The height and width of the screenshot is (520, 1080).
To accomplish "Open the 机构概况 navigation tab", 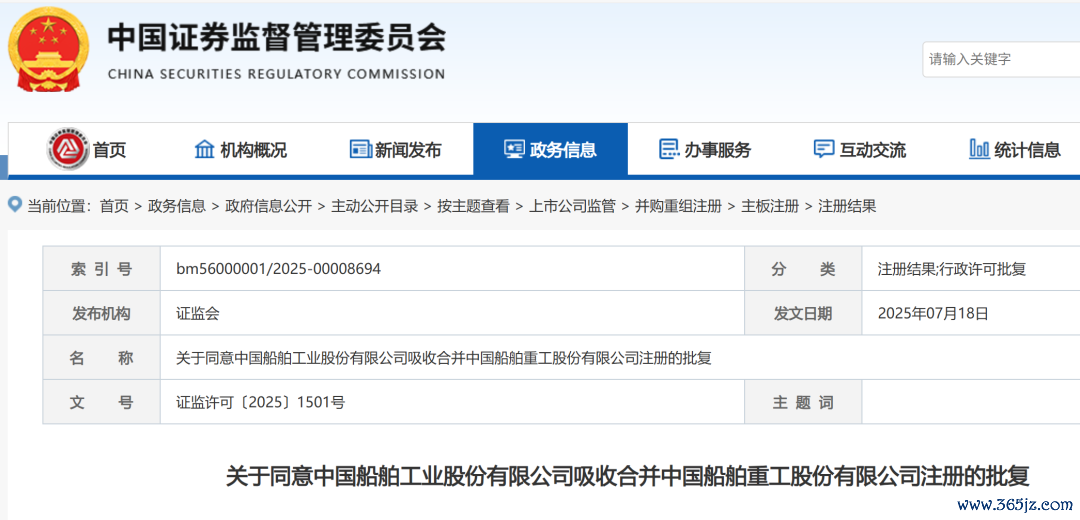I will pos(240,149).
